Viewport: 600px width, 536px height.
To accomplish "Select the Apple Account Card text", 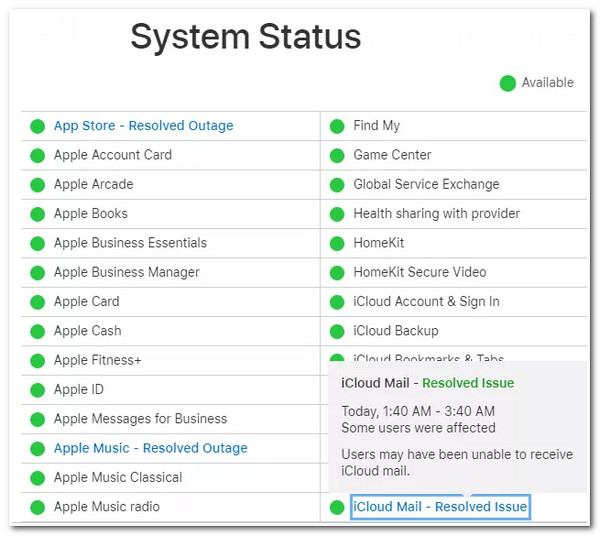I will (x=113, y=155).
